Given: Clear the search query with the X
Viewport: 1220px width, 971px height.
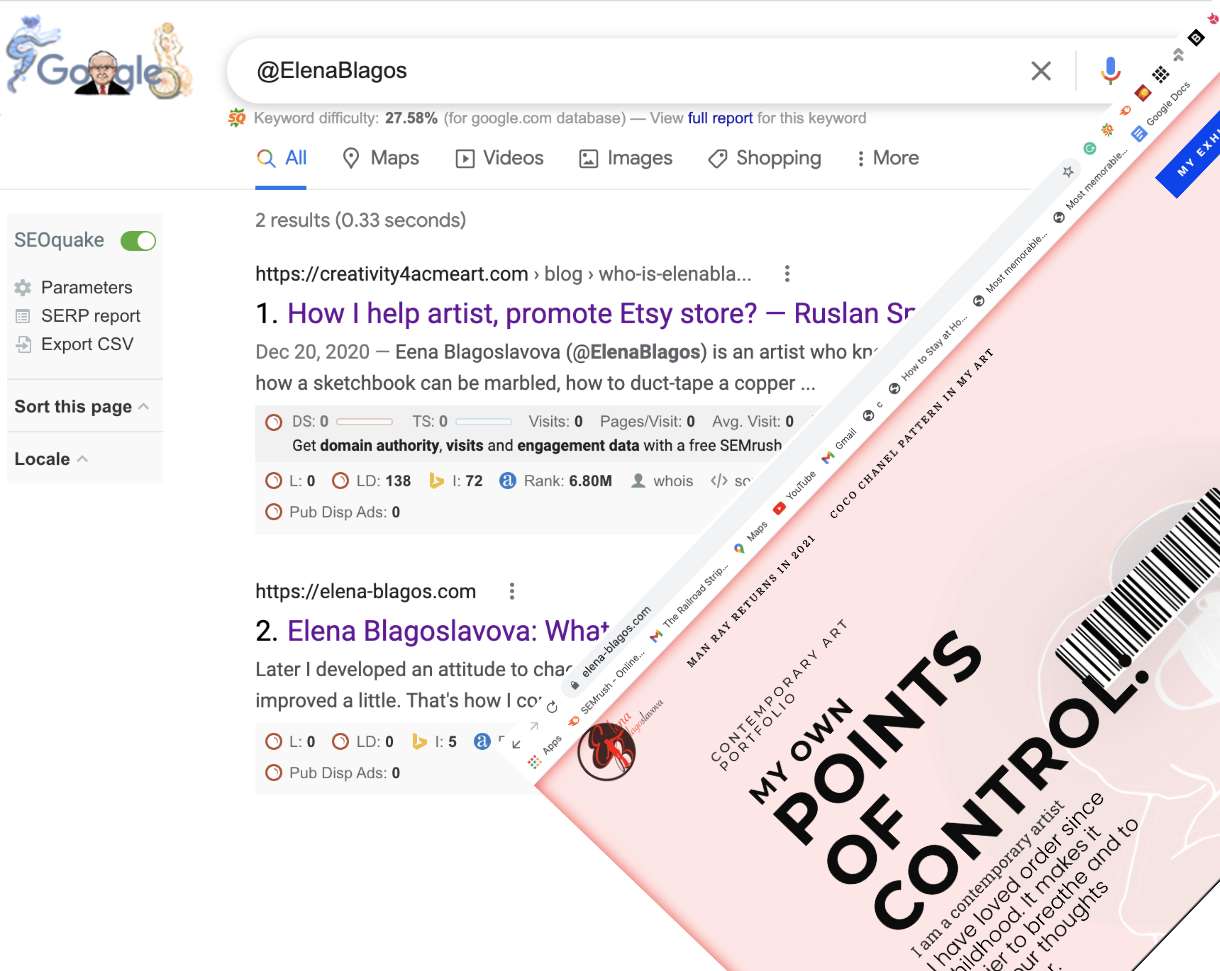Looking at the screenshot, I should 1041,70.
